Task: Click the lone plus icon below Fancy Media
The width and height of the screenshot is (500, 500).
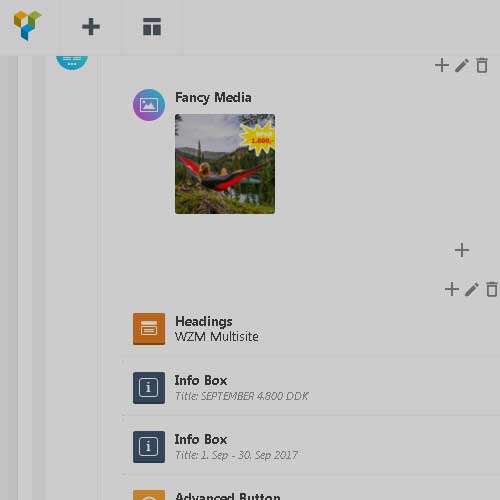Action: (462, 250)
